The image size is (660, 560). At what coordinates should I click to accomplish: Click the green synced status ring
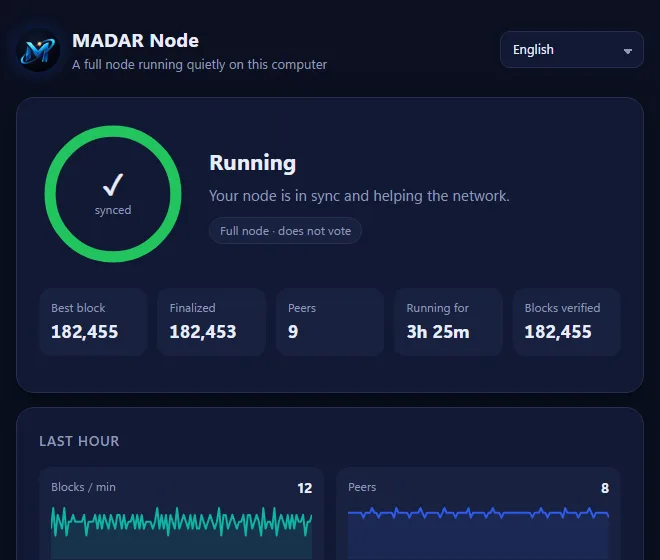click(113, 194)
